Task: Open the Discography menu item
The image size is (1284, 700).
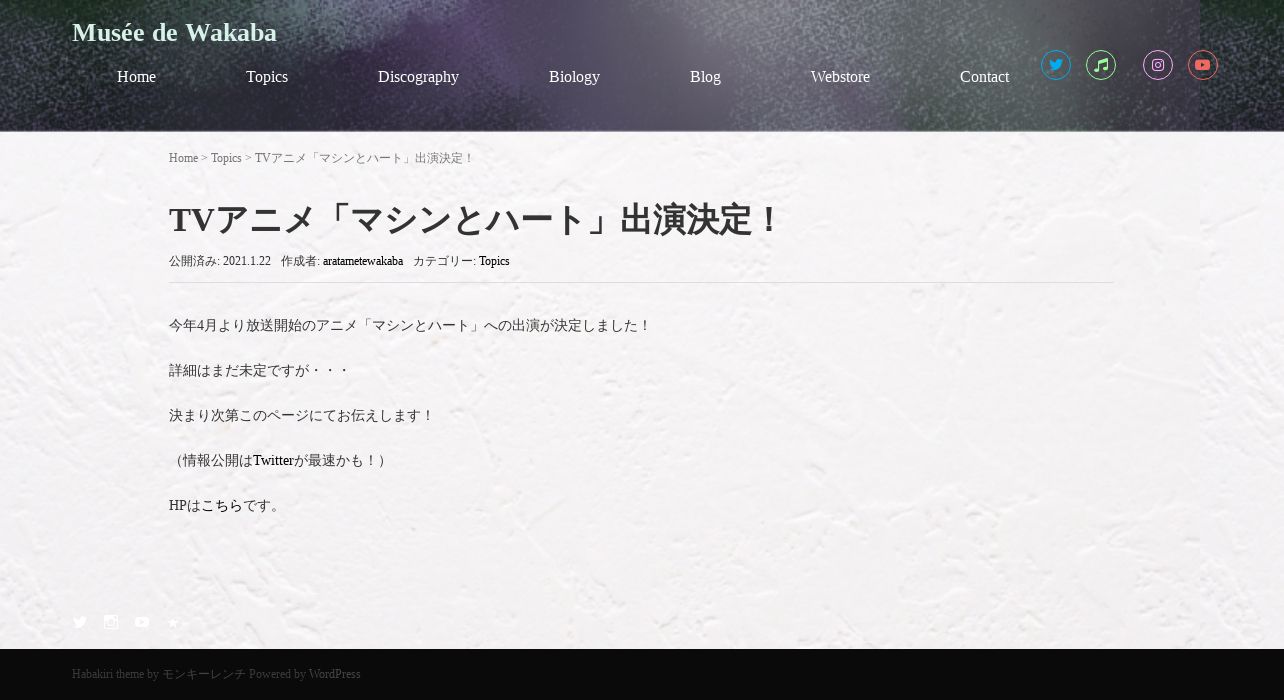Action: click(418, 77)
